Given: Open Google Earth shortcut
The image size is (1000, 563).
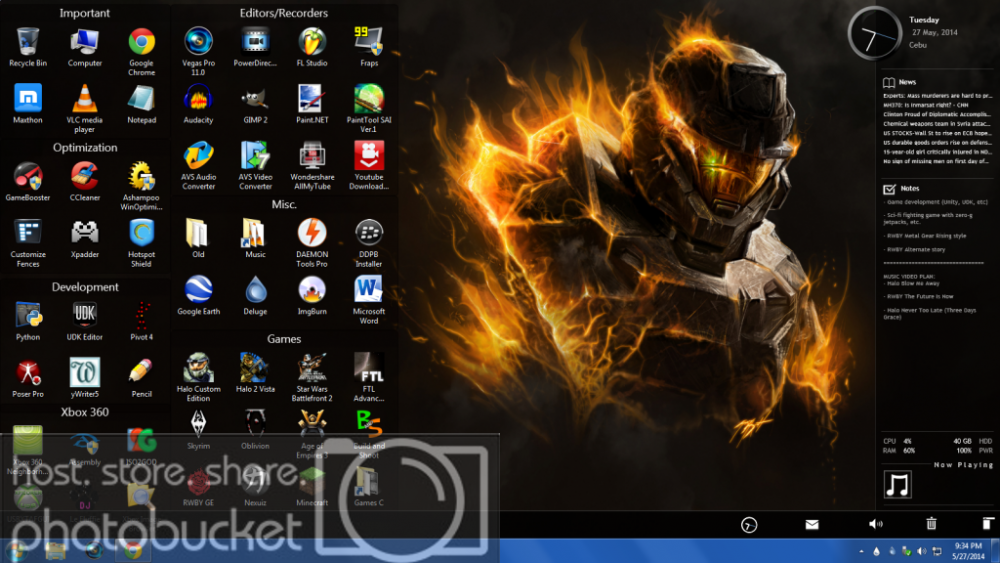Looking at the screenshot, I should tap(198, 290).
